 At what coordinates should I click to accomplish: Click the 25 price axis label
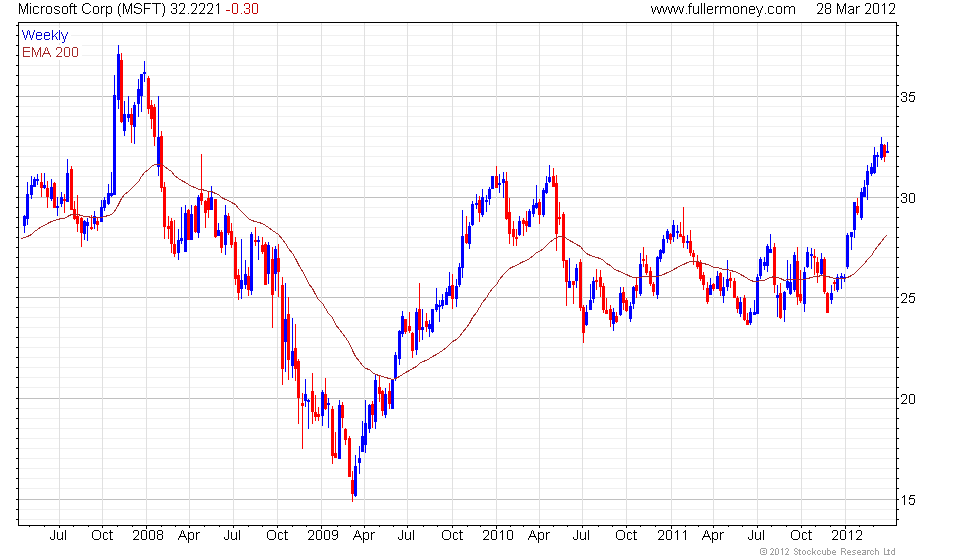pyautogui.click(x=908, y=298)
